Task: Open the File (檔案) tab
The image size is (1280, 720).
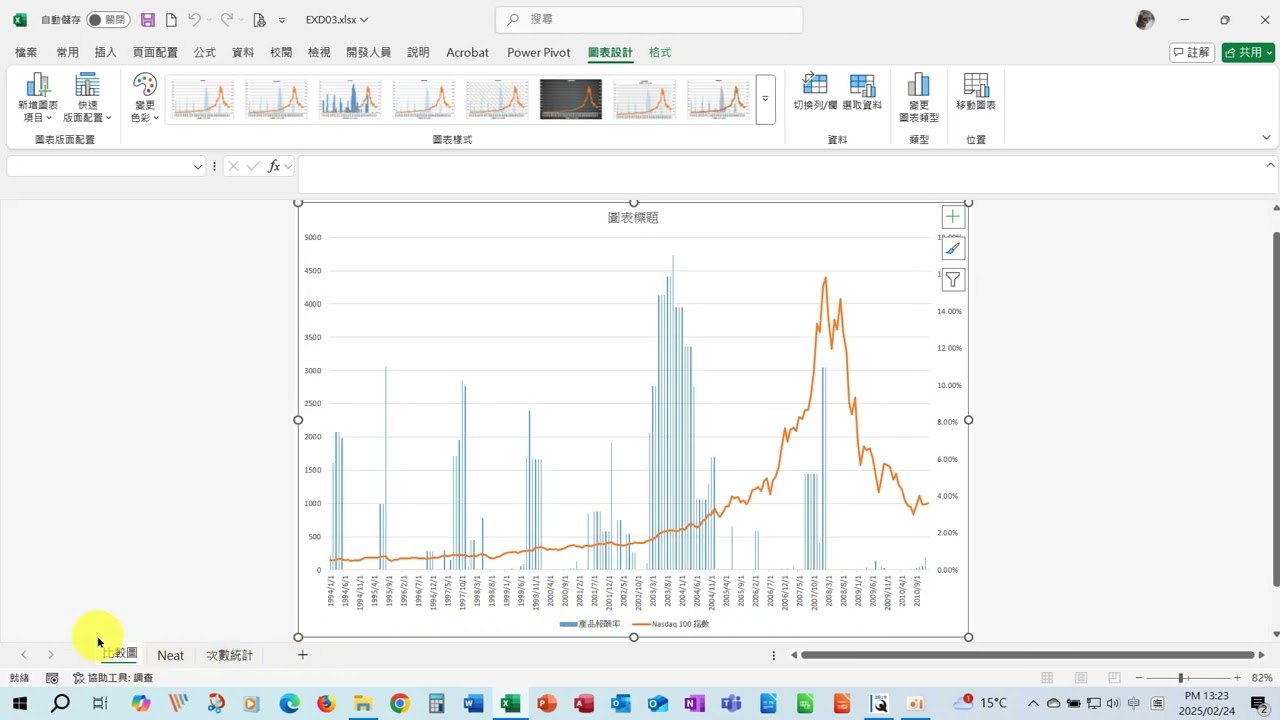Action: (x=26, y=52)
